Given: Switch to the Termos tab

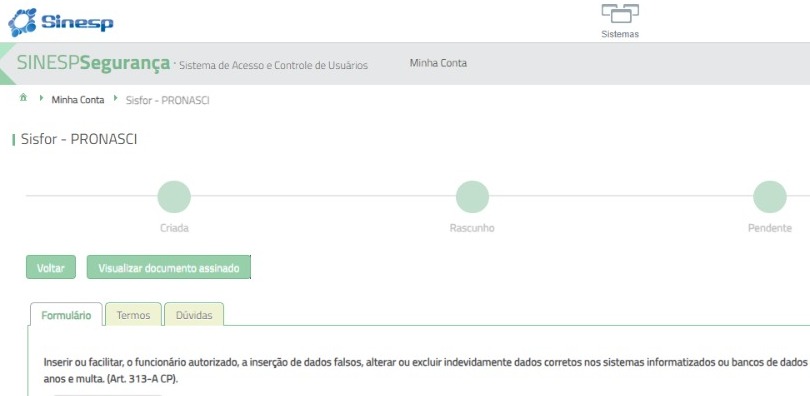Looking at the screenshot, I should (133, 315).
